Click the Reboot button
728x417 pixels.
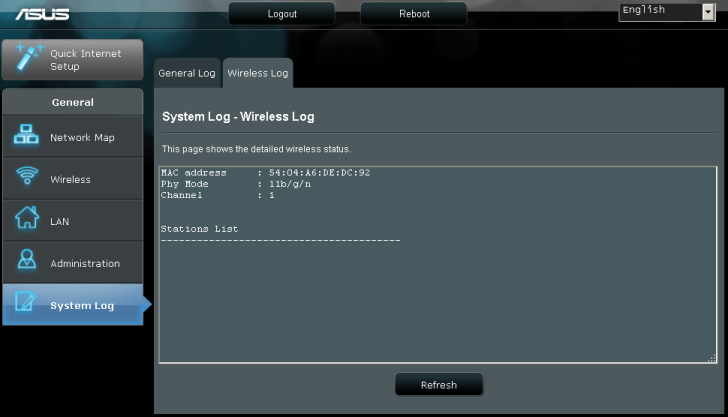pos(414,13)
